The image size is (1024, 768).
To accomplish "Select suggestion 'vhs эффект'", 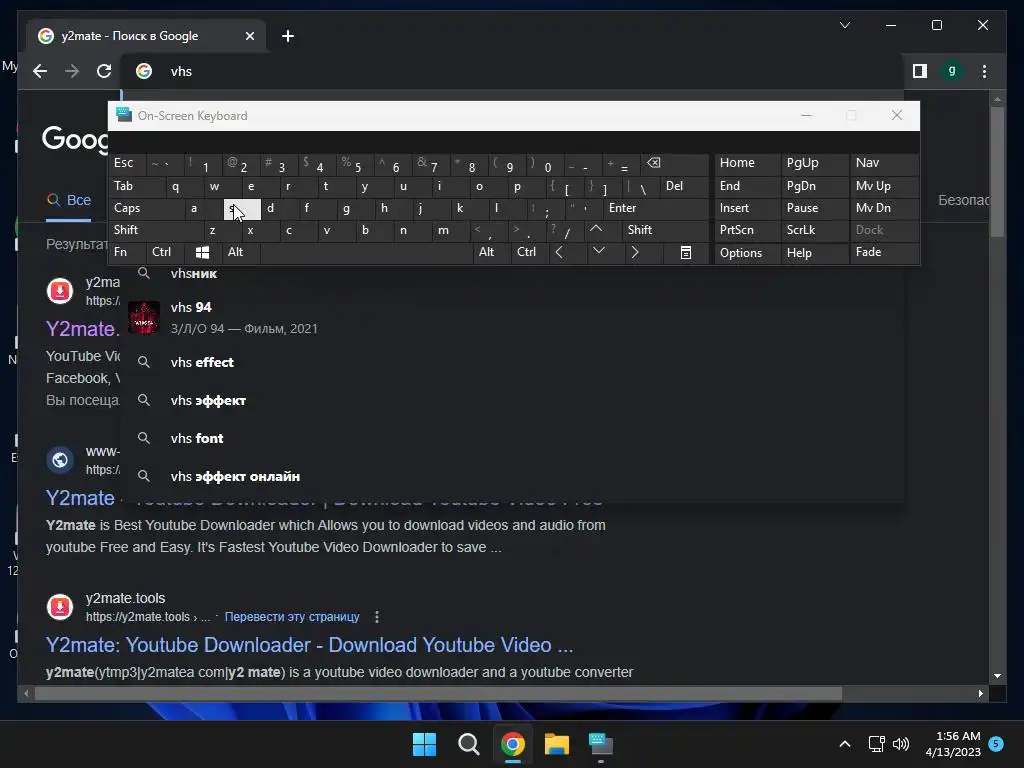I will pyautogui.click(x=513, y=400).
